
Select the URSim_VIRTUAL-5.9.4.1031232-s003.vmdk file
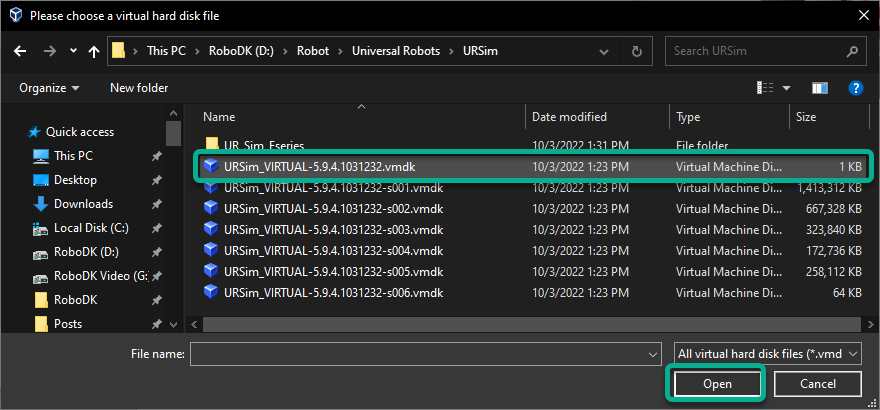point(333,229)
